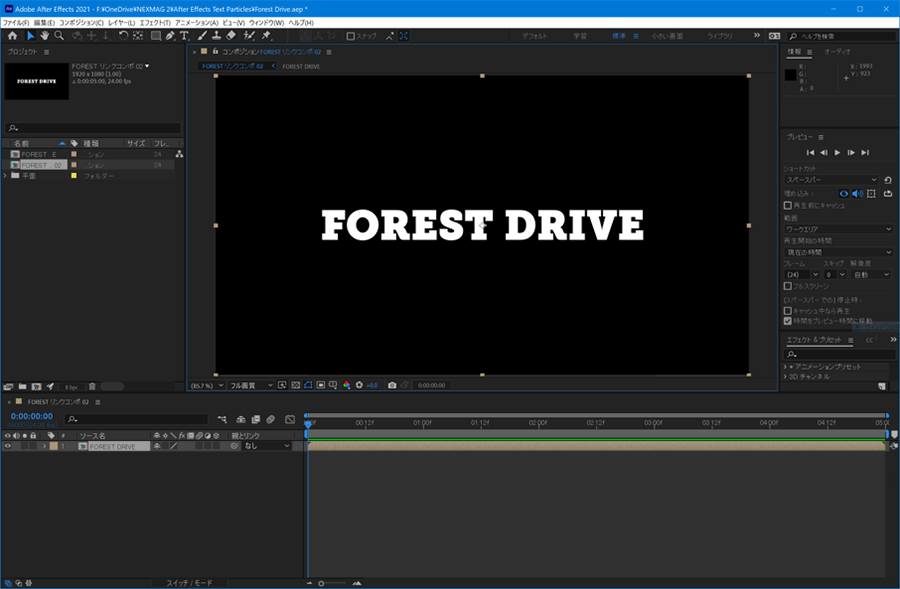Switch to the FOREST DRIVE composition tab

[x=301, y=66]
